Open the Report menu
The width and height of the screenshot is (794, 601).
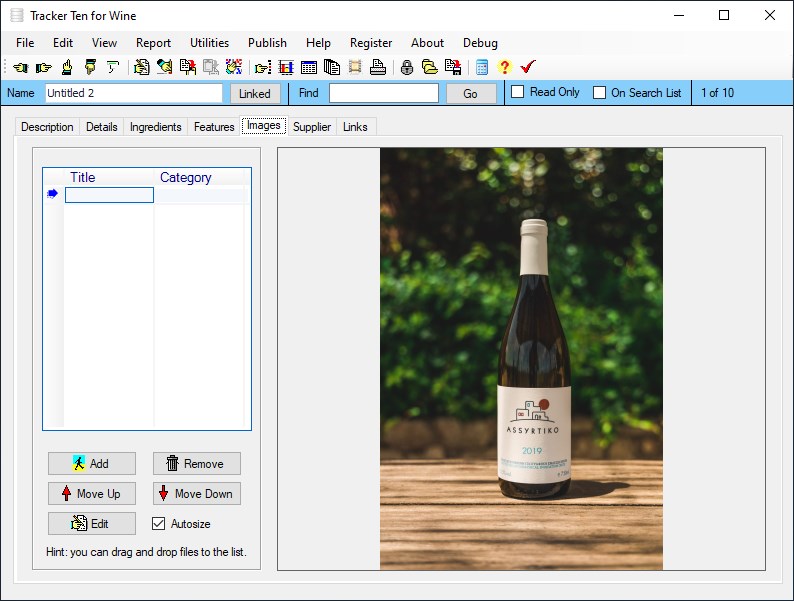tap(153, 43)
